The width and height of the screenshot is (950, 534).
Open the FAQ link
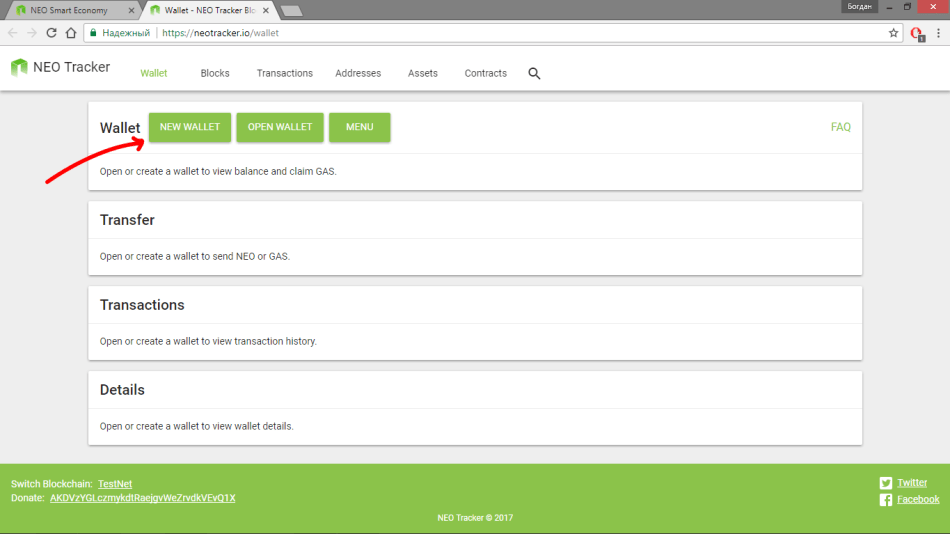[840, 127]
